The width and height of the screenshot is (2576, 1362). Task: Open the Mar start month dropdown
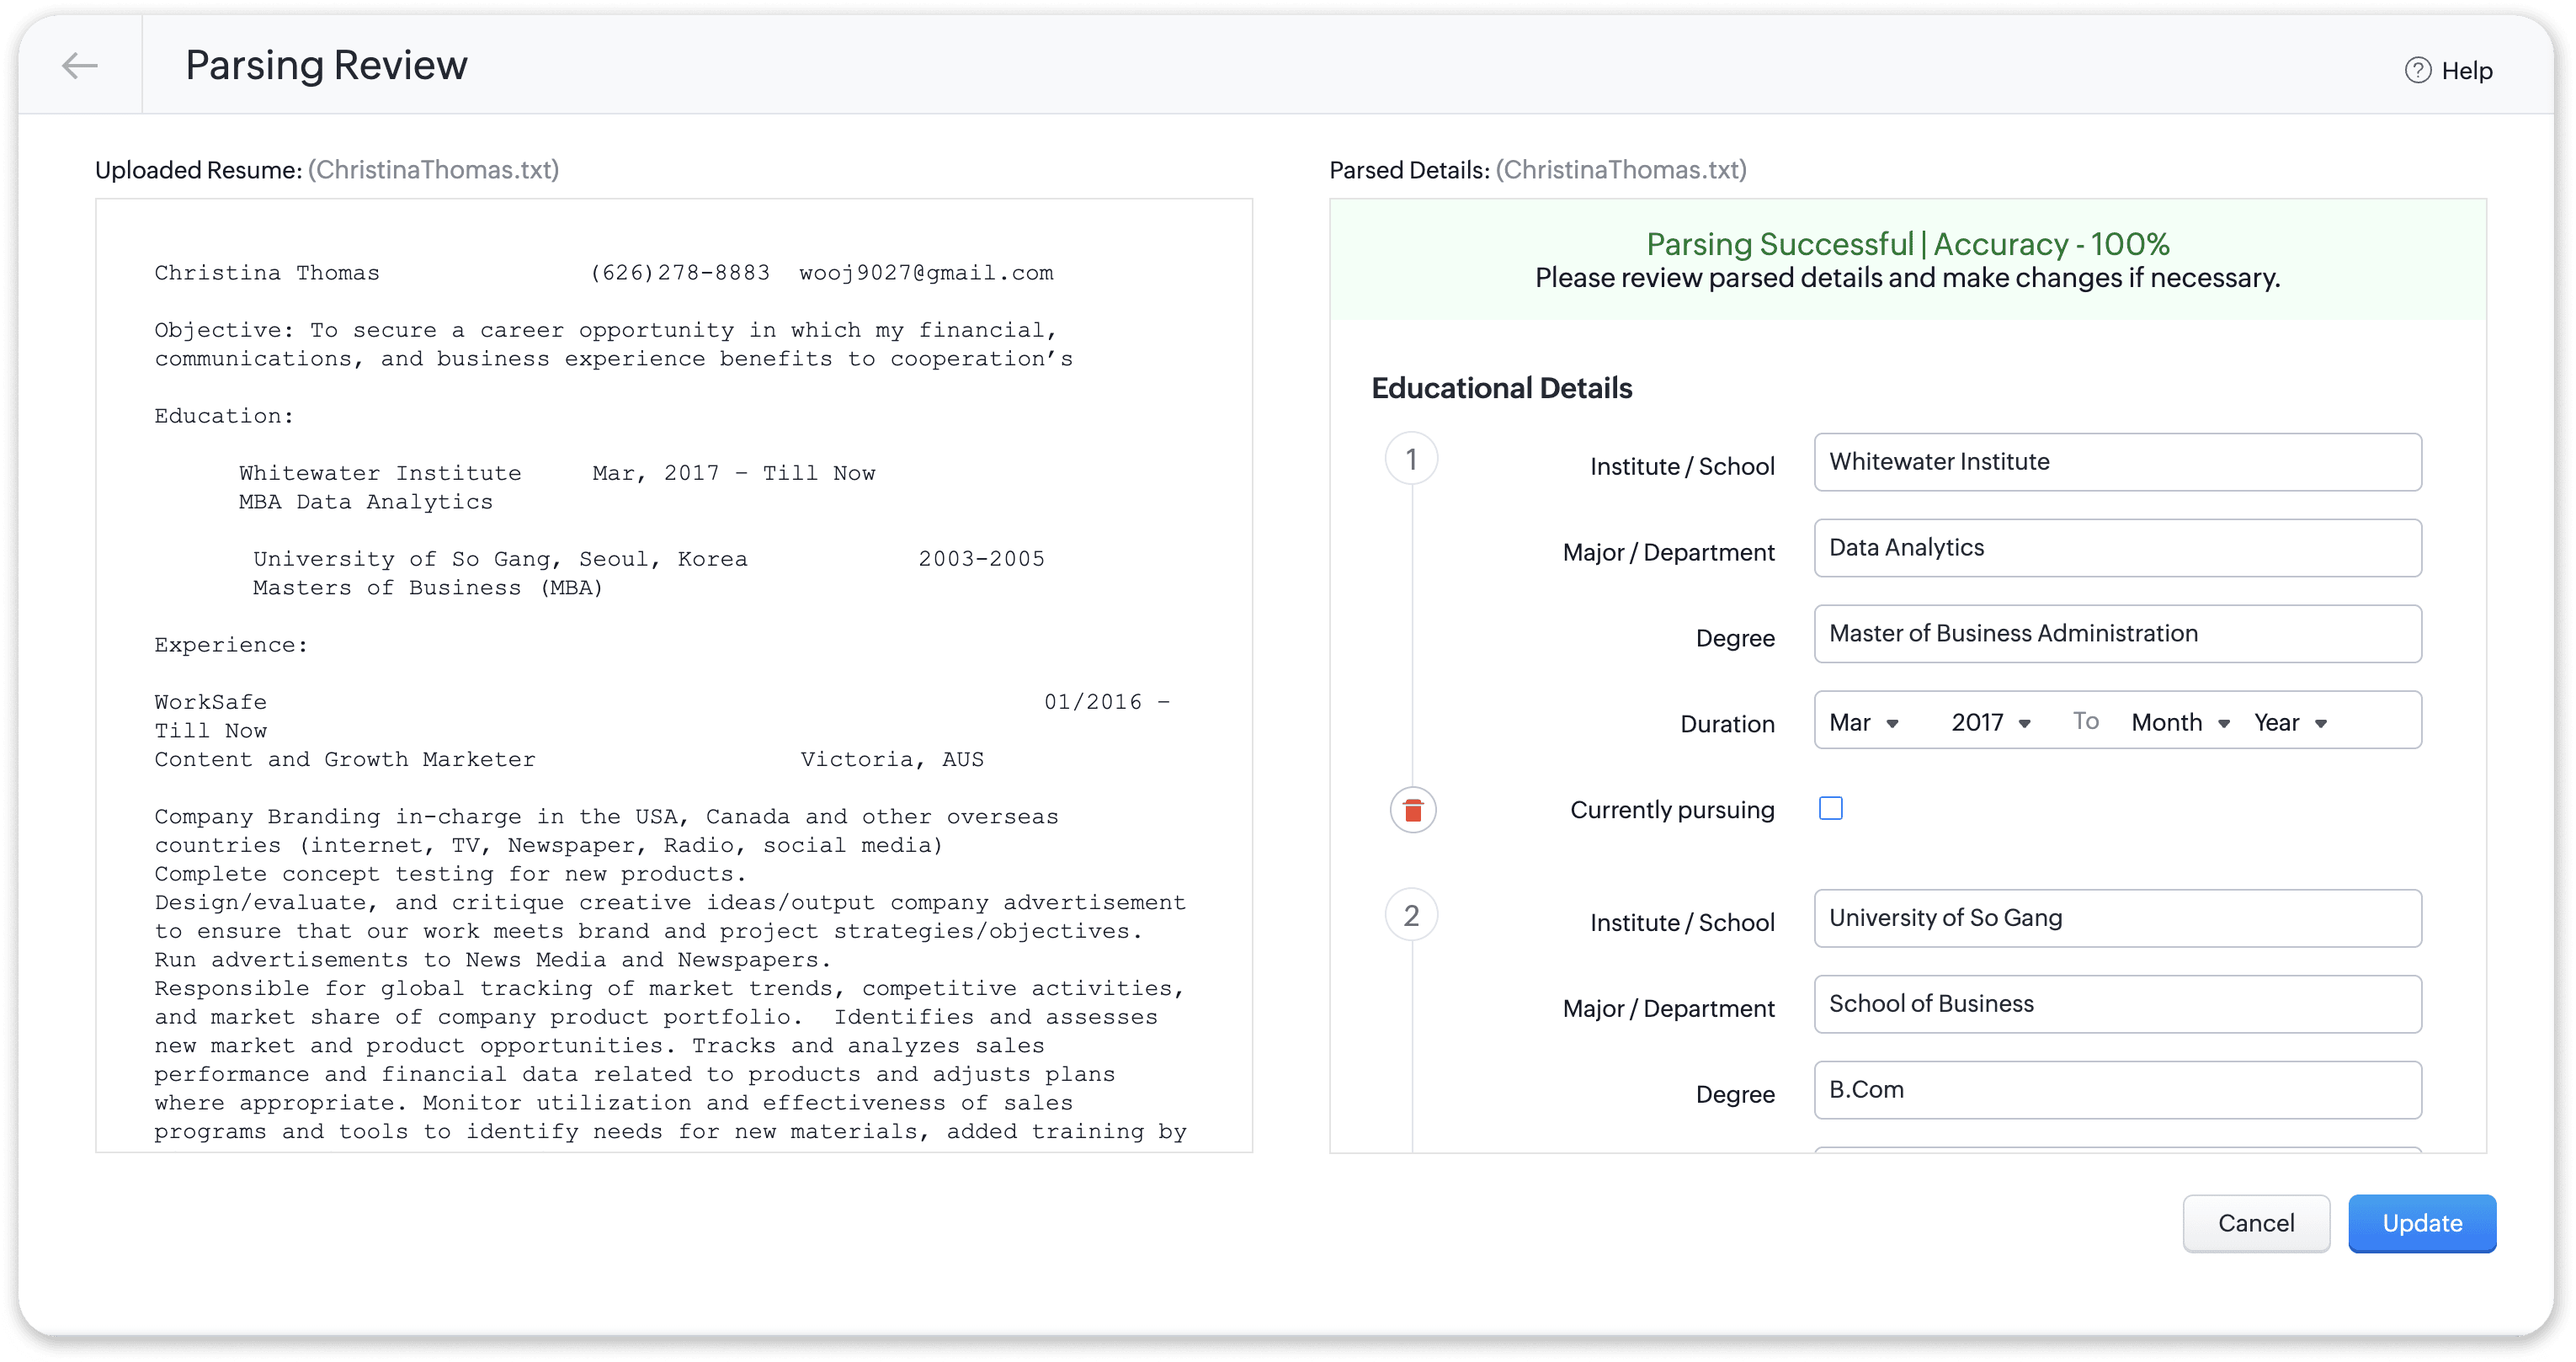pyautogui.click(x=1864, y=722)
